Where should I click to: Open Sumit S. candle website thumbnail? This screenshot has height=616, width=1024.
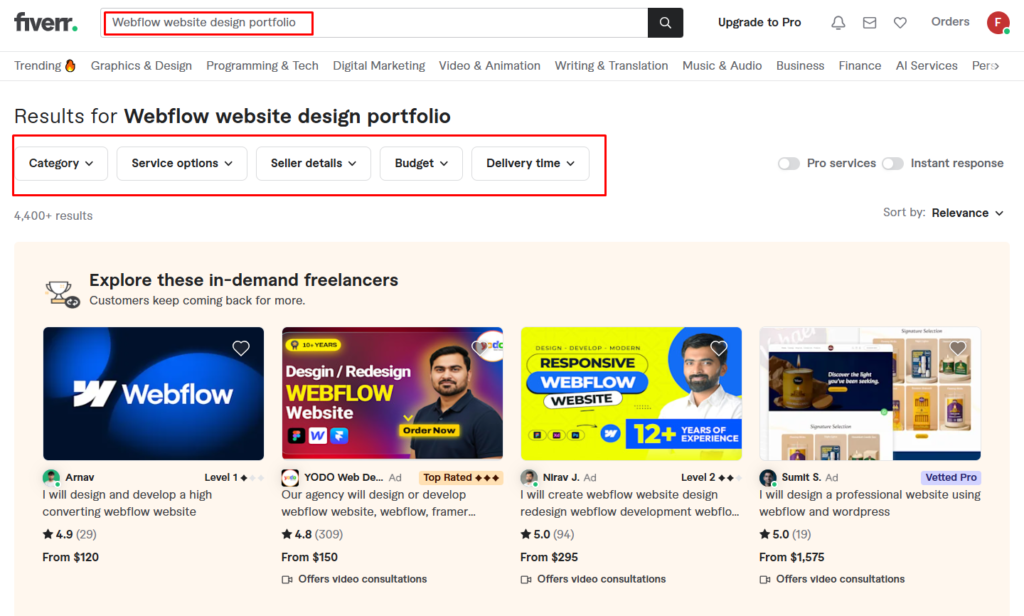[870, 394]
